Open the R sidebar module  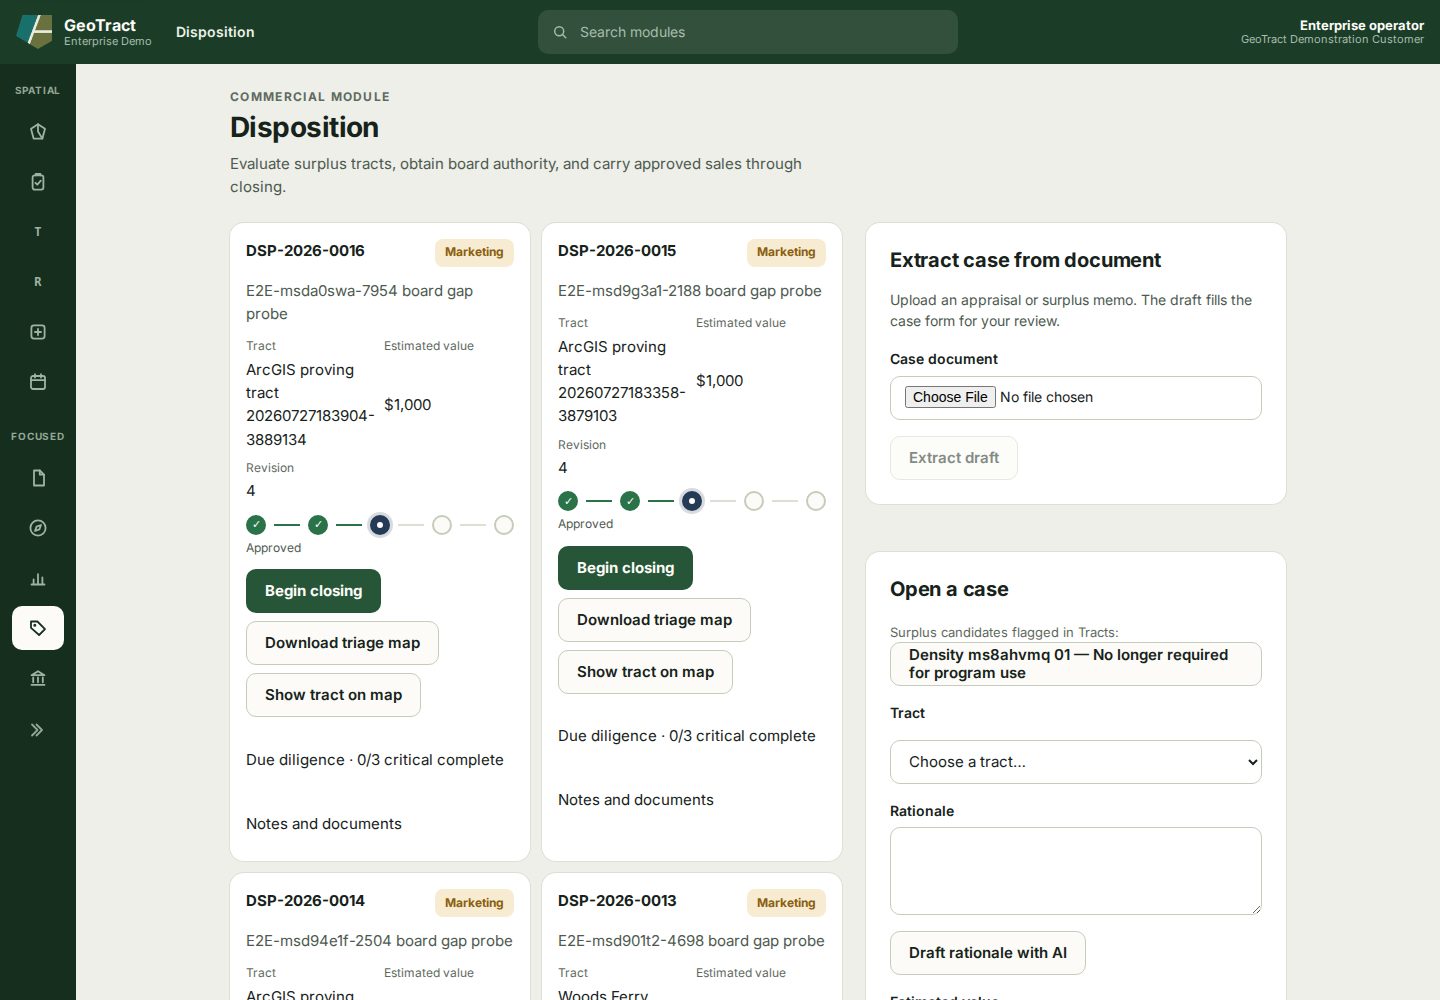point(38,282)
